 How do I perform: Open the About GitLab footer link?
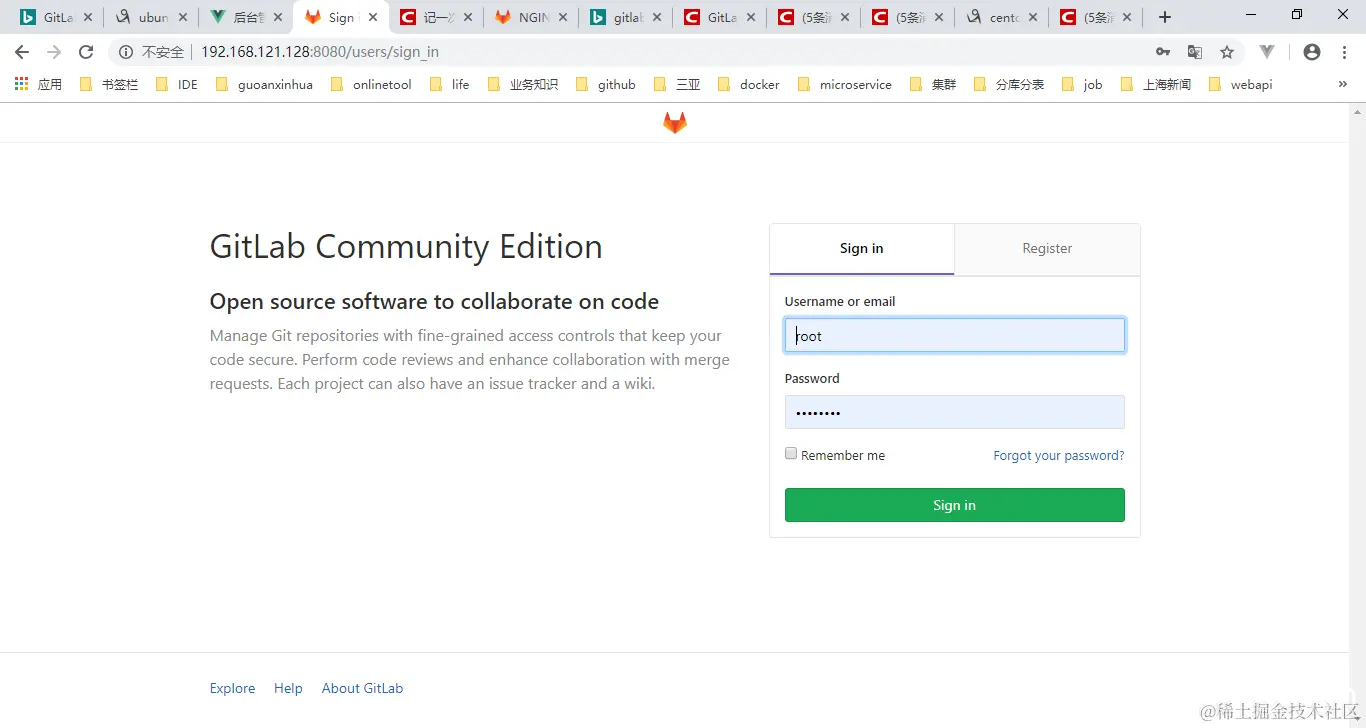click(x=362, y=688)
